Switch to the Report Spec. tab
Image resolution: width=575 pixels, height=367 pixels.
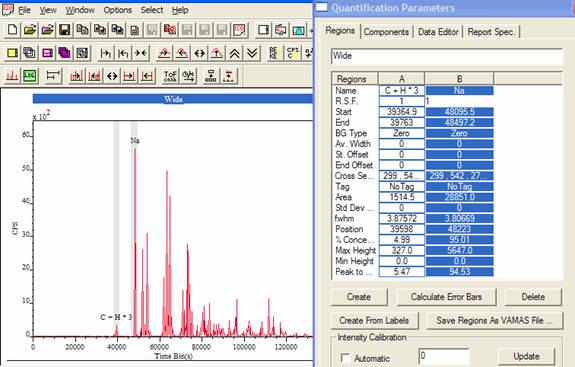pos(491,32)
